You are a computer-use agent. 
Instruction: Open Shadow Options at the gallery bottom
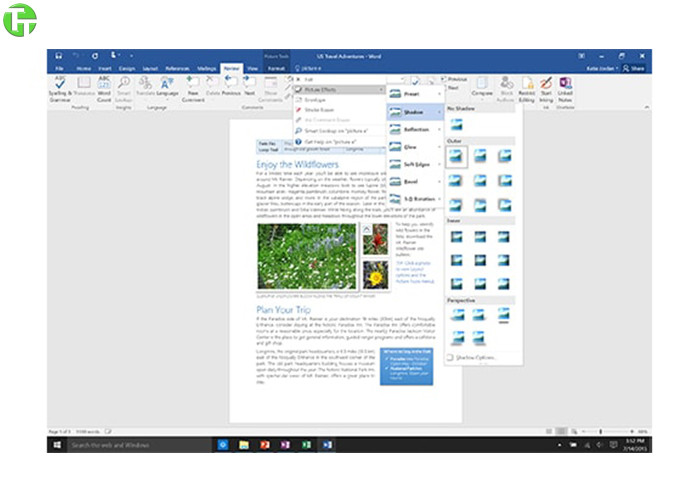472,358
